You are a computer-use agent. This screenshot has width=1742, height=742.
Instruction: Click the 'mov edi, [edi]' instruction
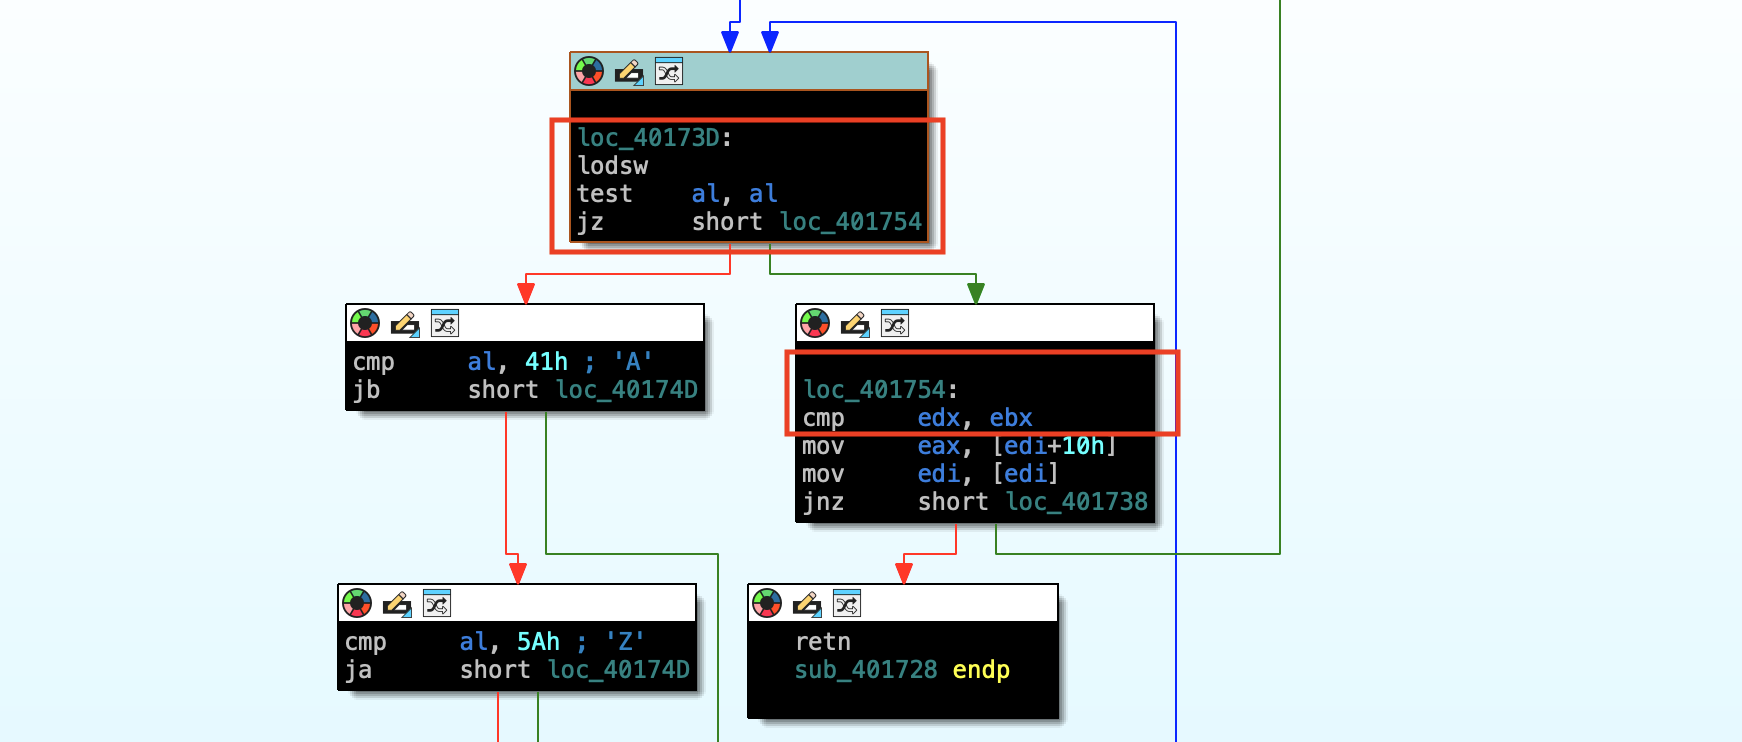click(x=931, y=474)
